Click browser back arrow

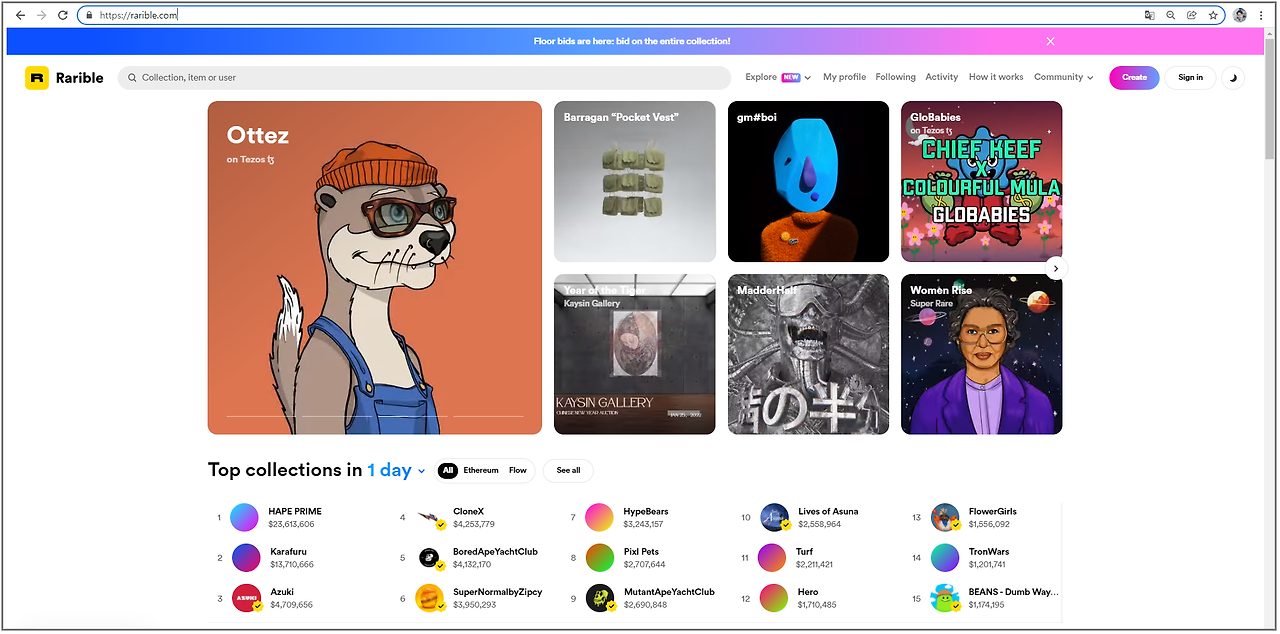[x=19, y=15]
